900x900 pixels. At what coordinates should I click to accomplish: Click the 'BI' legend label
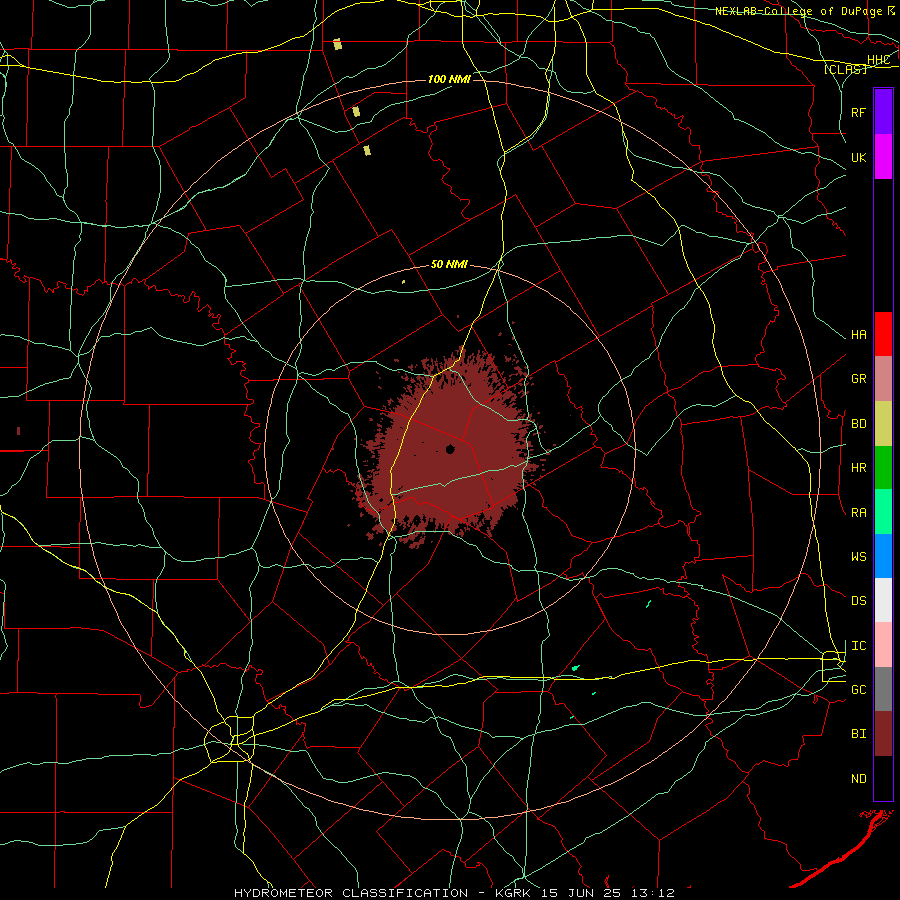tap(859, 734)
